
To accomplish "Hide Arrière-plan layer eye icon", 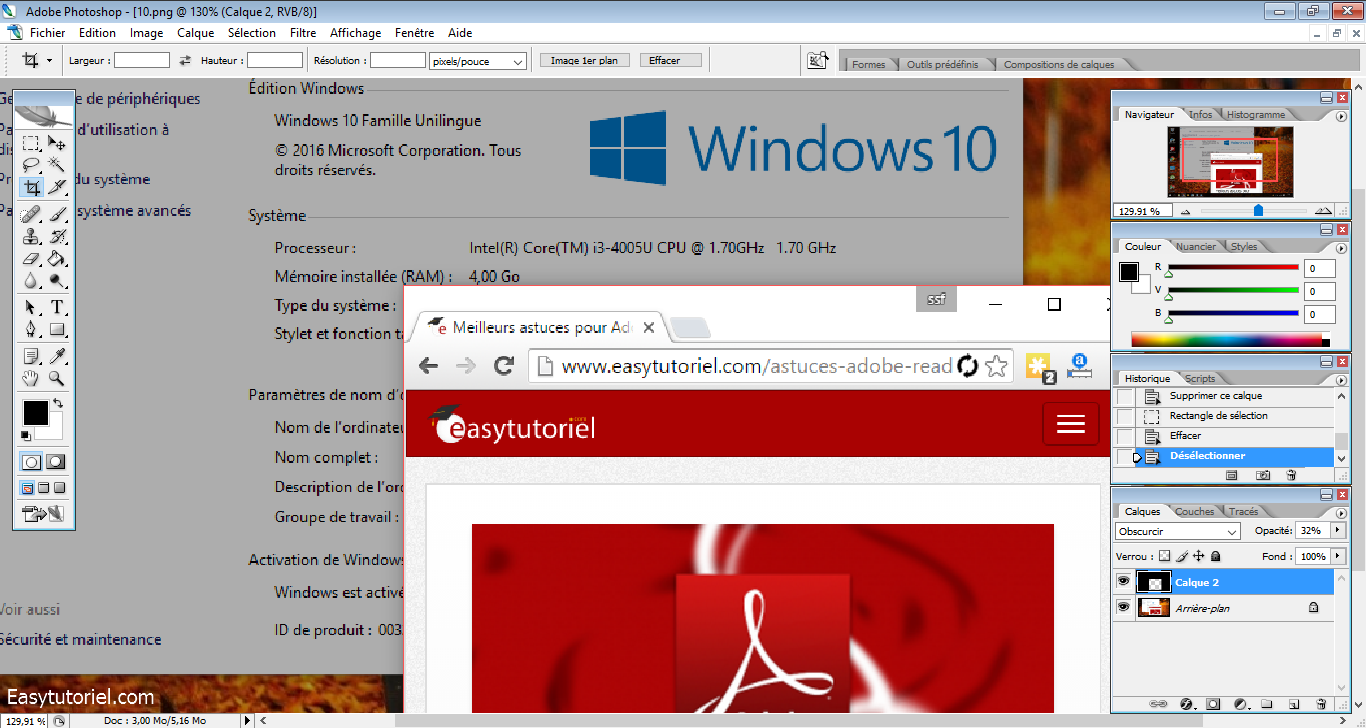I will click(x=1123, y=607).
